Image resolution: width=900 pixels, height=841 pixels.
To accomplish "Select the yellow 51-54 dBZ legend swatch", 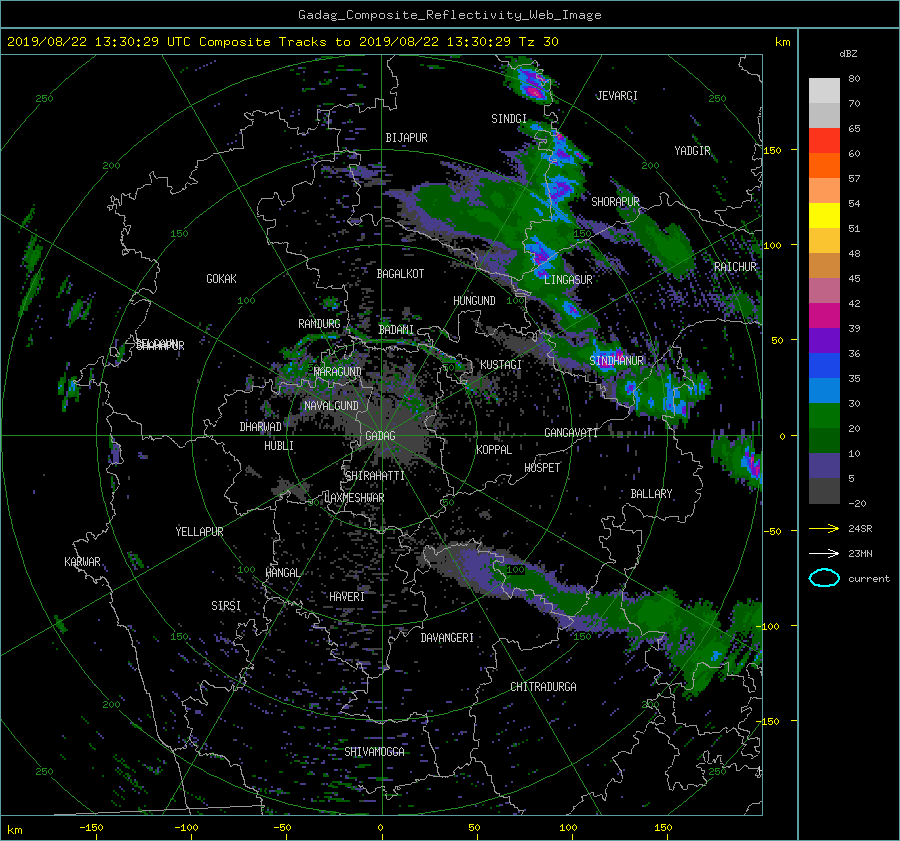I will point(824,216).
